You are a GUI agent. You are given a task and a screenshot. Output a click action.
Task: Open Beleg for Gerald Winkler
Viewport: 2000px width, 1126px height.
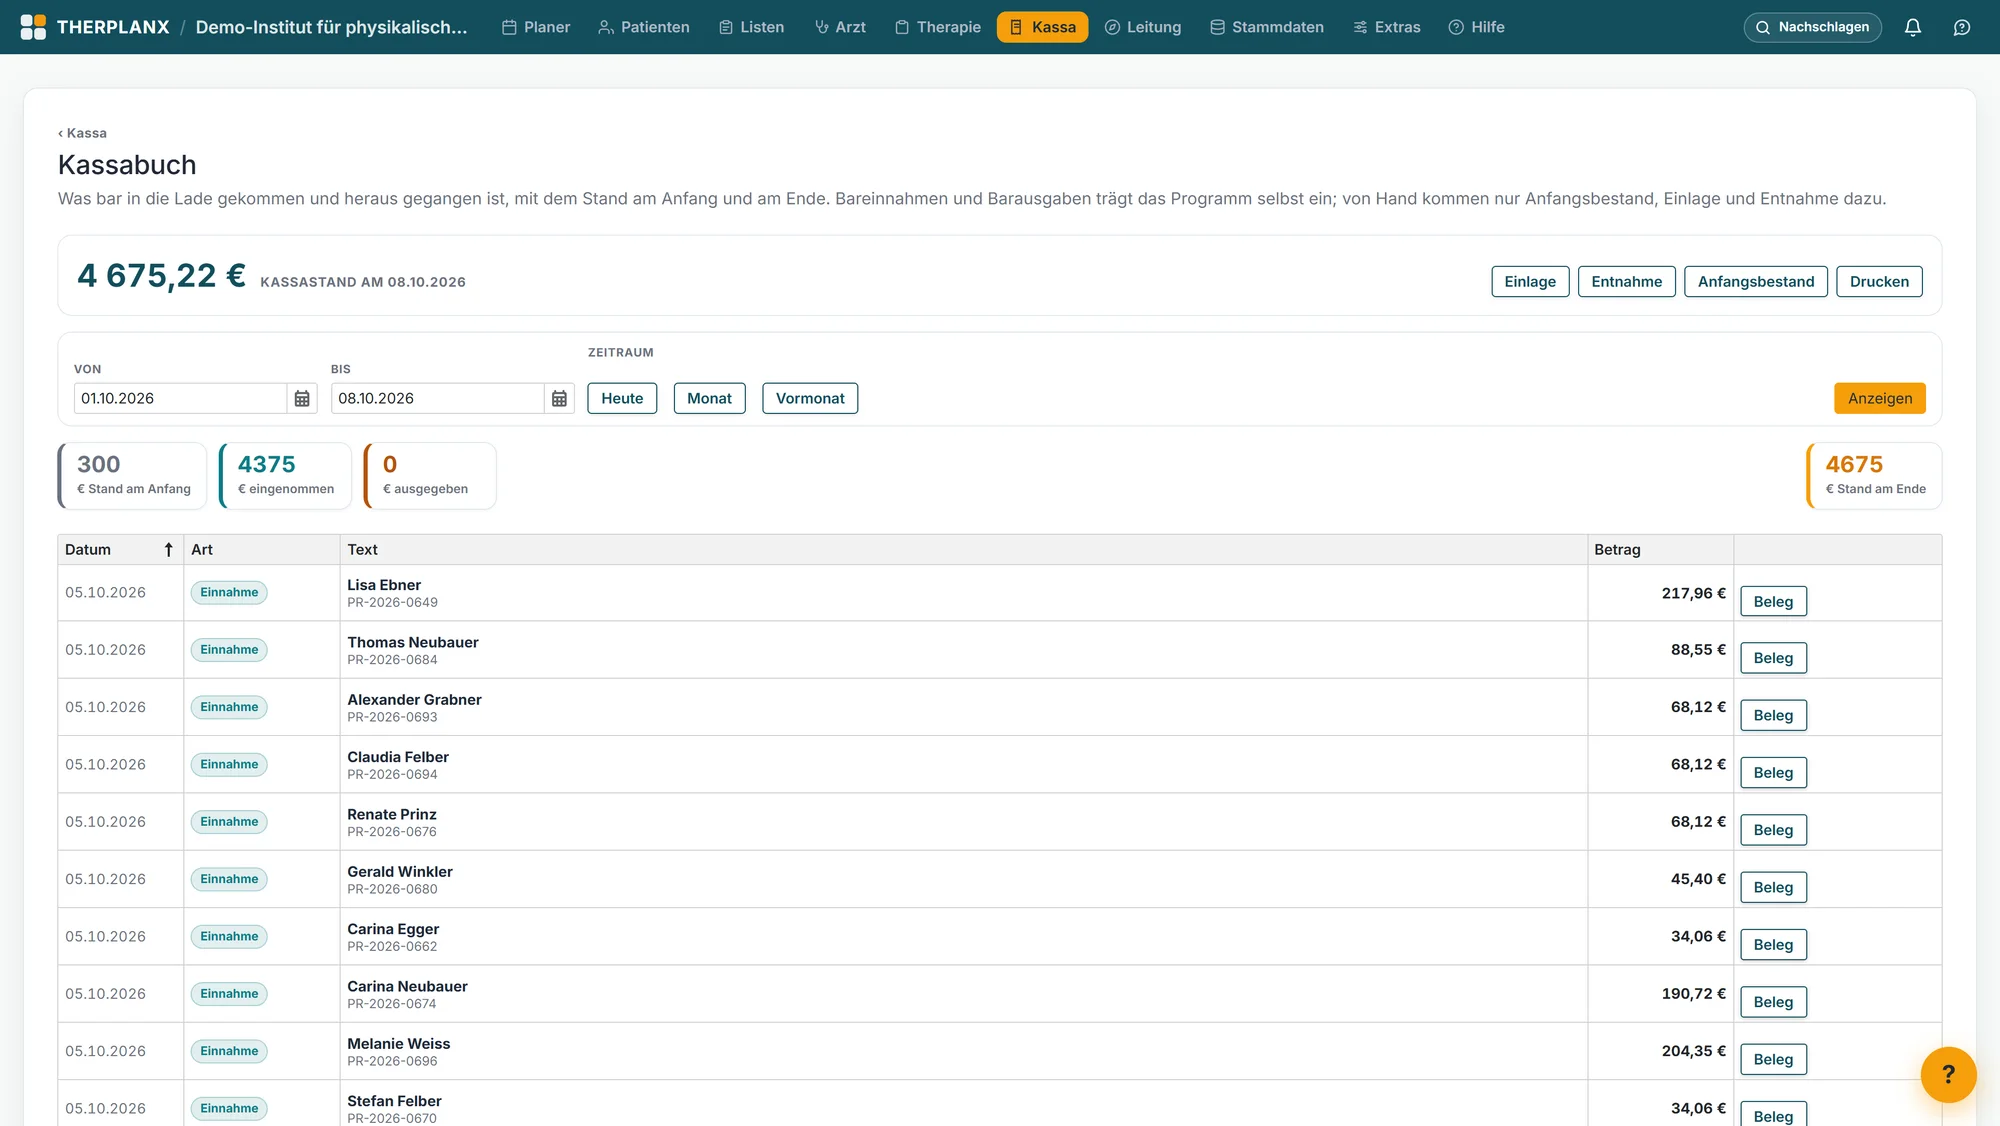(x=1773, y=887)
